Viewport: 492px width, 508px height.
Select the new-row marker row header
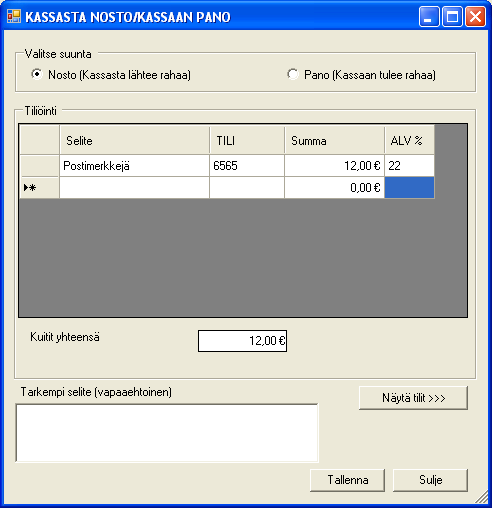pos(40,188)
